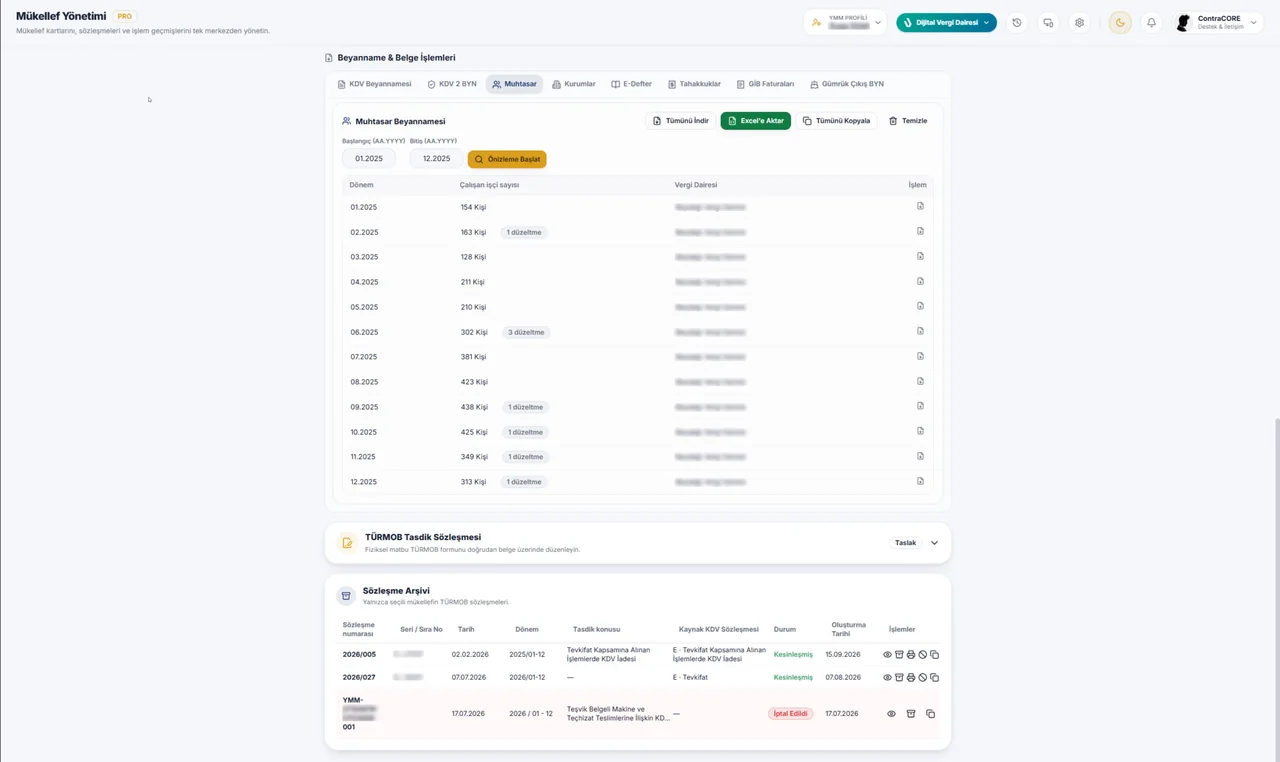Open the GİB Faturaları tab
This screenshot has height=762, width=1280.
click(x=766, y=84)
